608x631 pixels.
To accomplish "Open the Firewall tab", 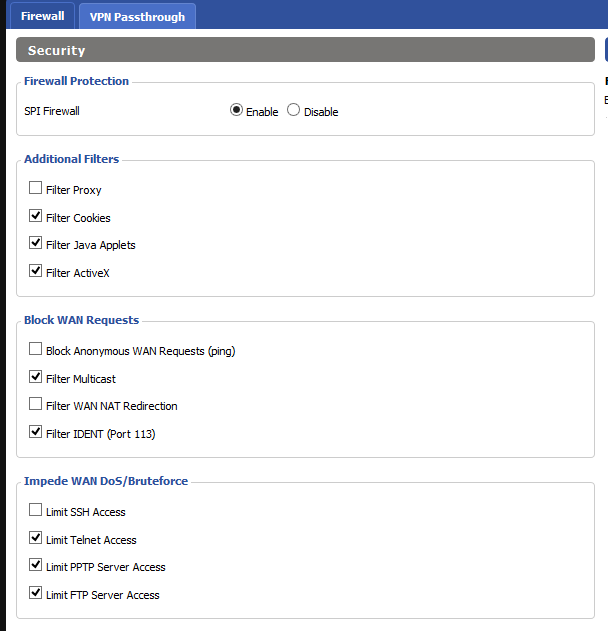I will pyautogui.click(x=42, y=16).
